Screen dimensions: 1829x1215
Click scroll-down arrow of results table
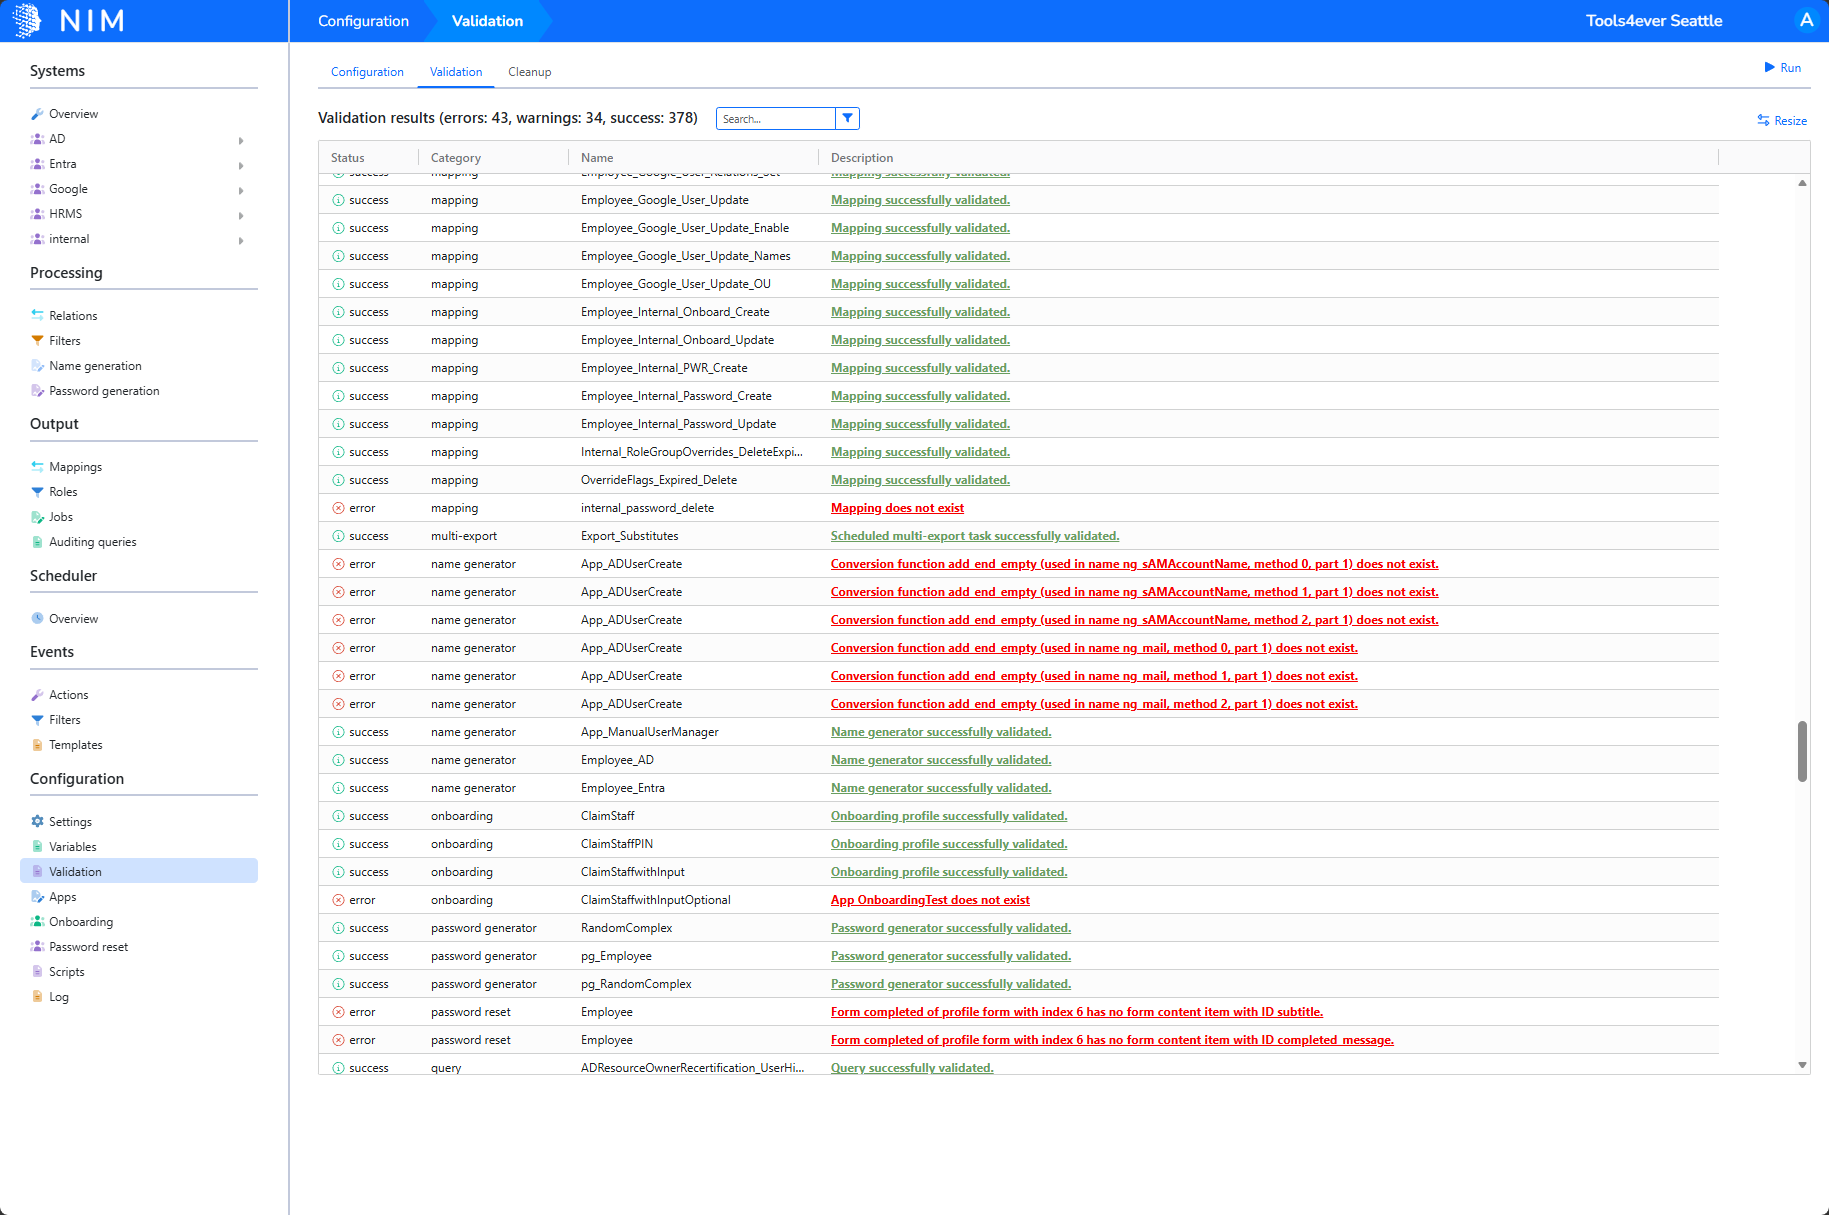coord(1802,1065)
